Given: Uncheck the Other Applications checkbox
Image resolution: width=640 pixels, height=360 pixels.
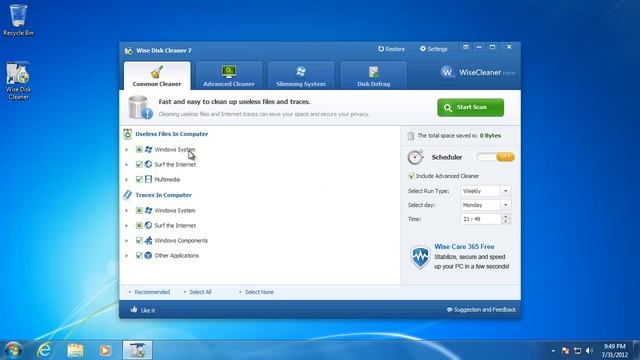Looking at the screenshot, I should pyautogui.click(x=139, y=256).
